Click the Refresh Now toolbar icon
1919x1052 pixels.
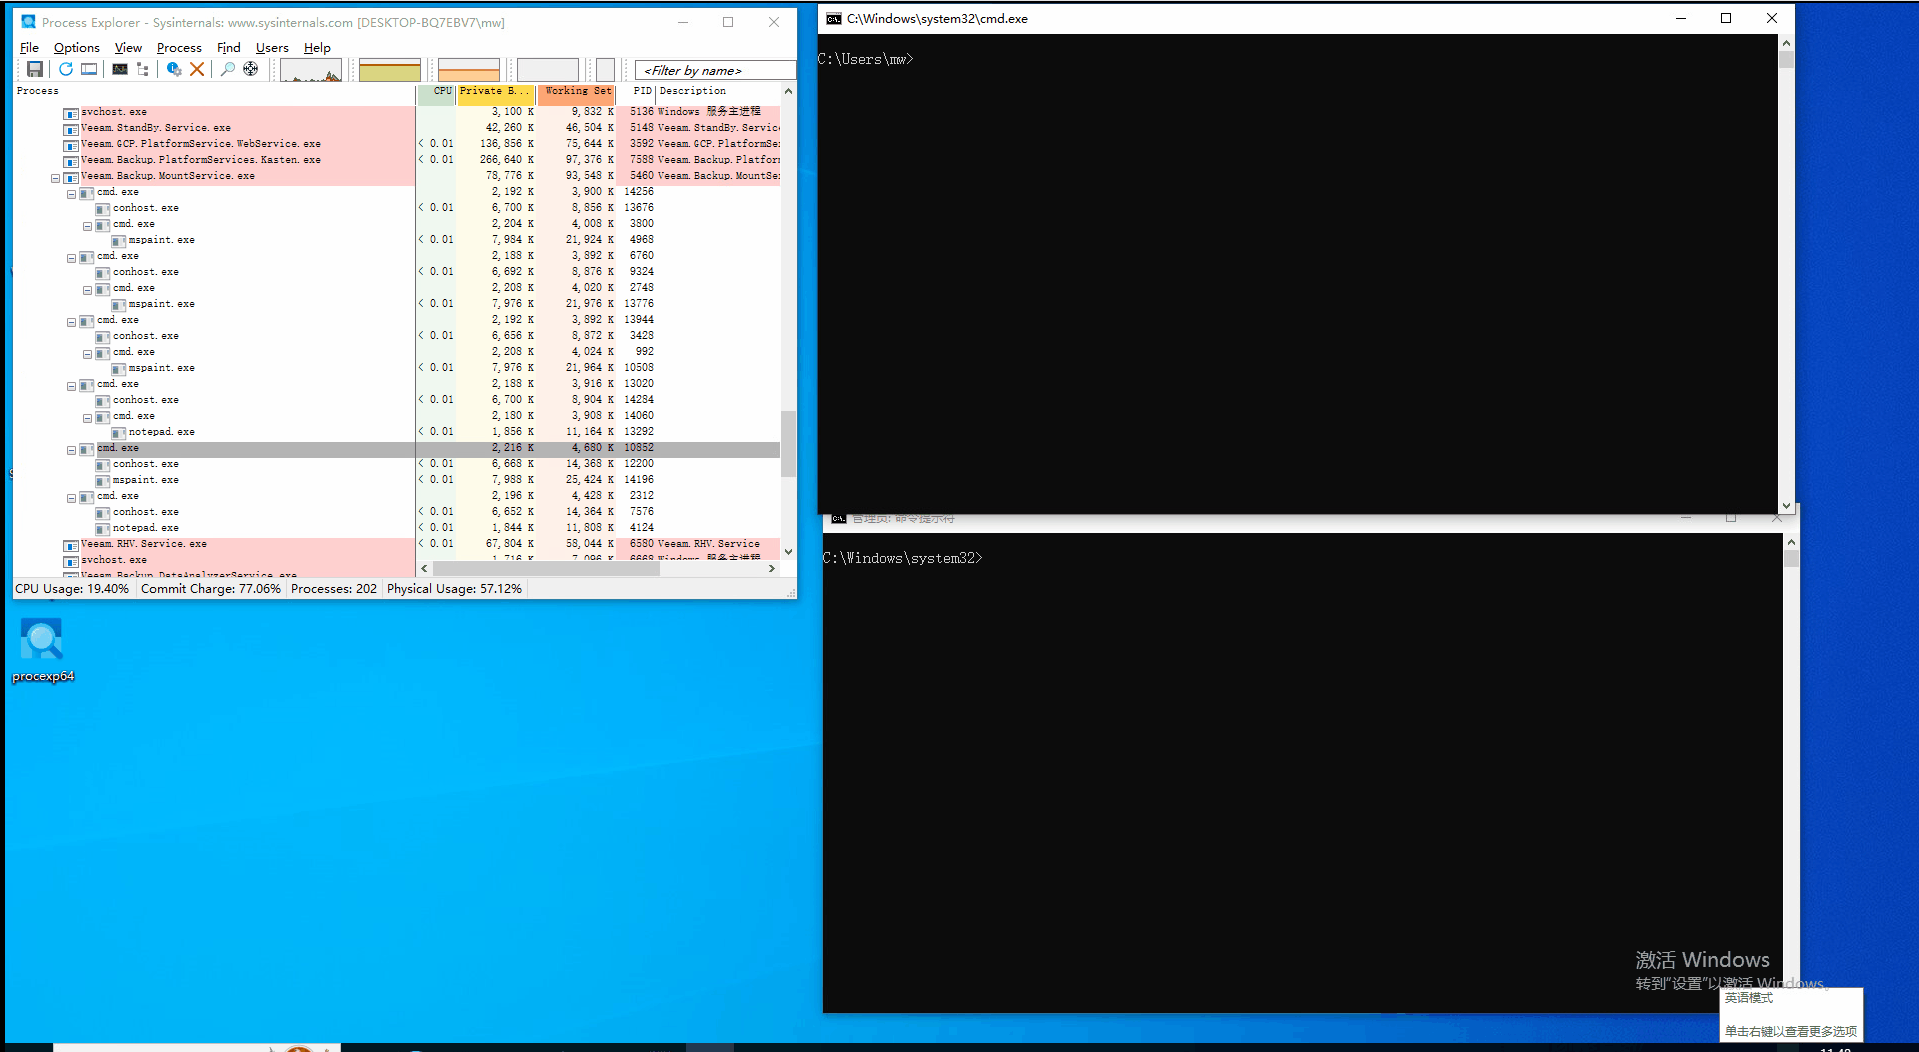coord(65,69)
